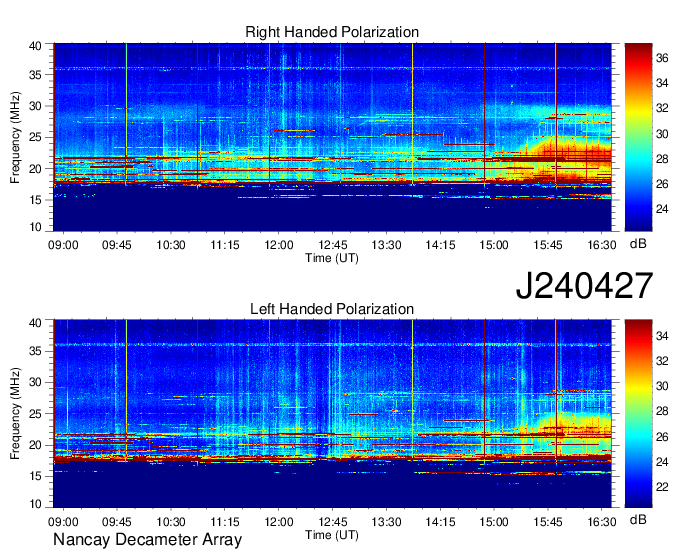The width and height of the screenshot is (680, 552).
Task: Click 09:00 tick under Left Handed plot
Action: tap(63, 522)
